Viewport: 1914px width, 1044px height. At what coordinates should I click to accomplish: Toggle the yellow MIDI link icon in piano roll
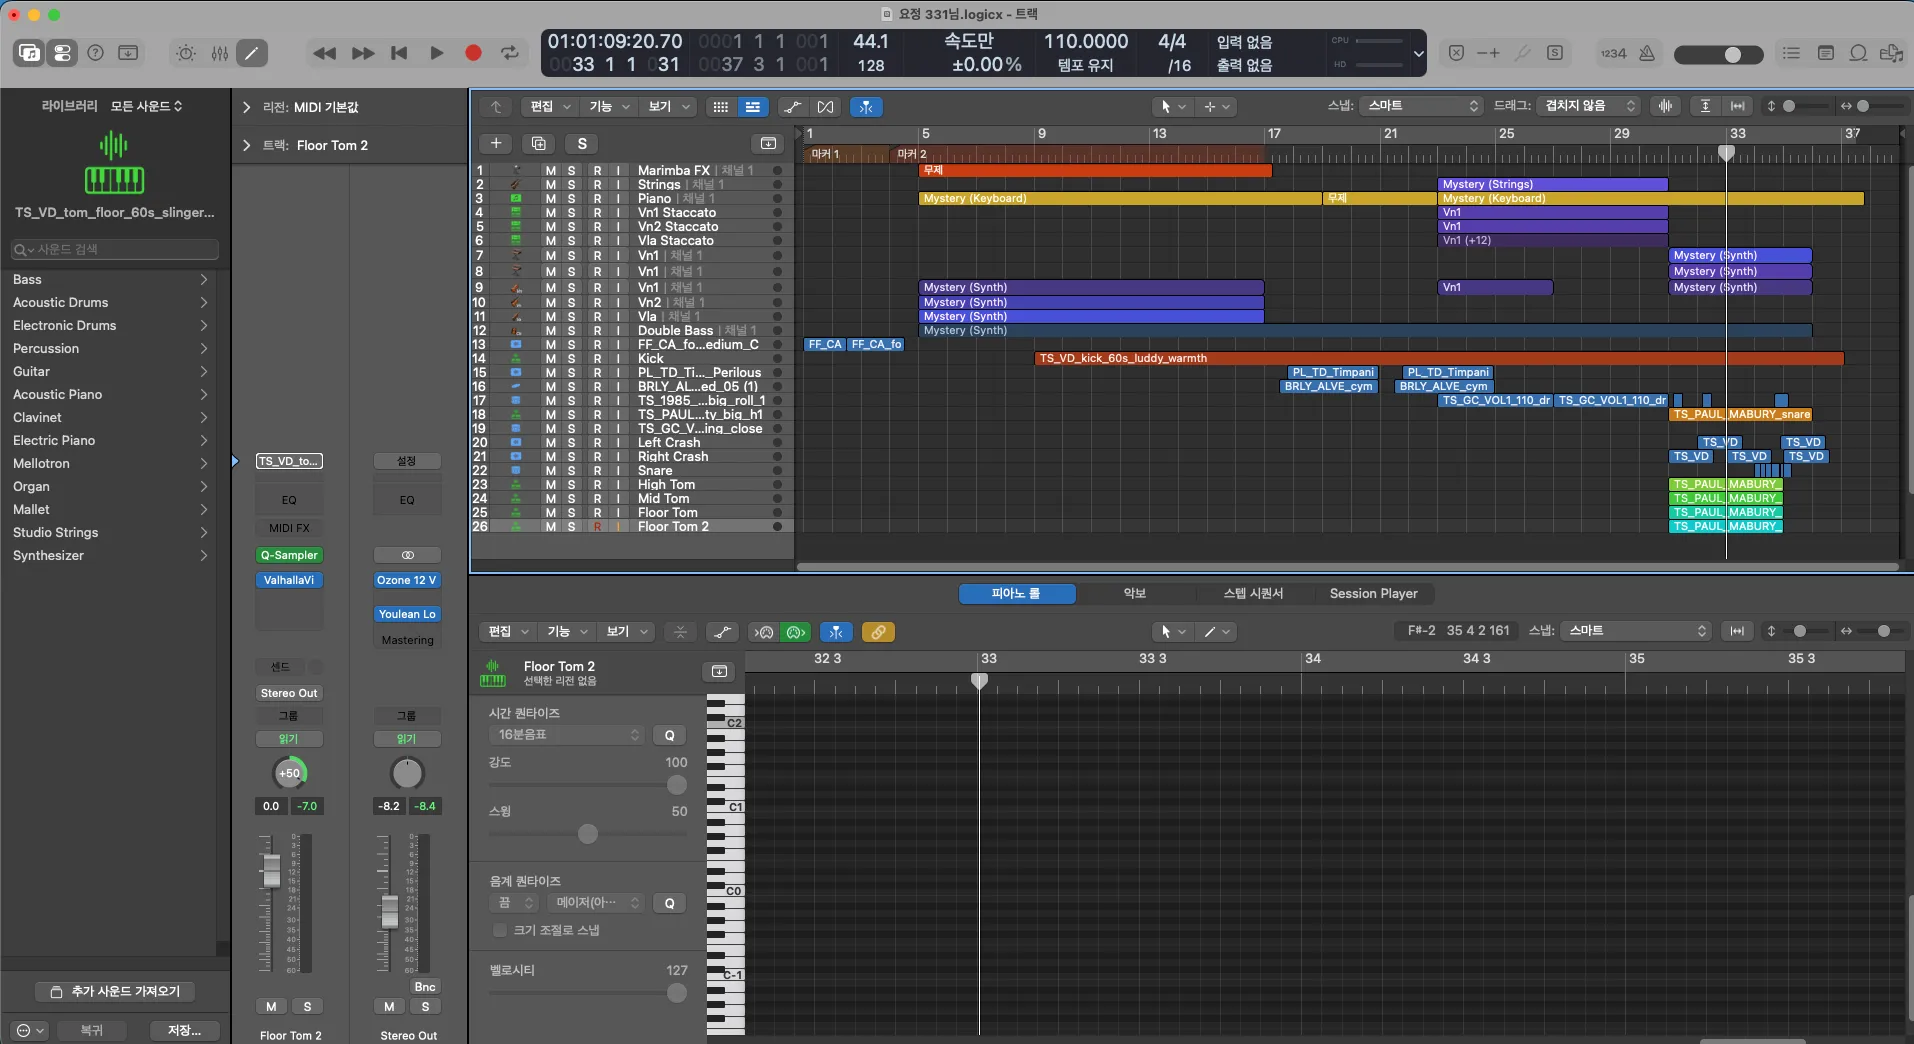tap(878, 632)
